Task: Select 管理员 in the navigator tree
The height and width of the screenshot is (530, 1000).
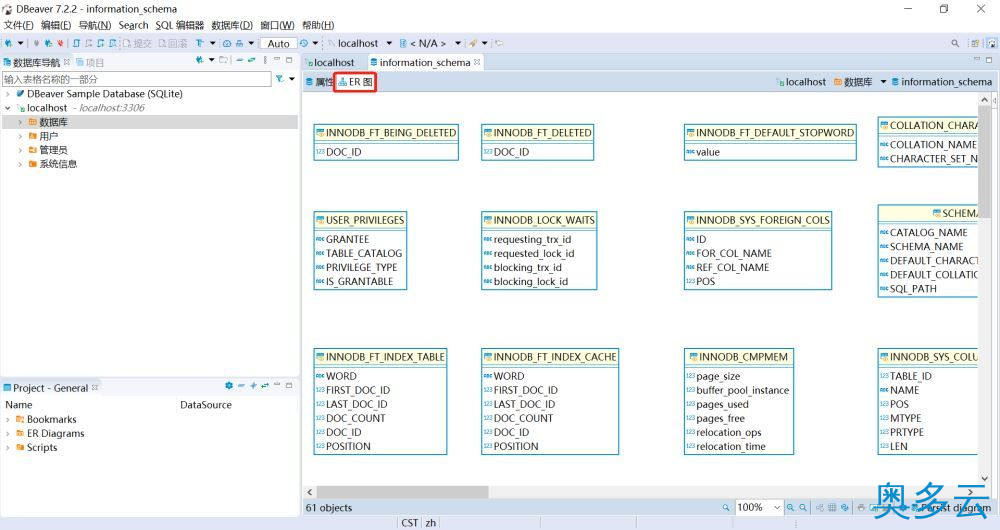Action: pos(53,150)
